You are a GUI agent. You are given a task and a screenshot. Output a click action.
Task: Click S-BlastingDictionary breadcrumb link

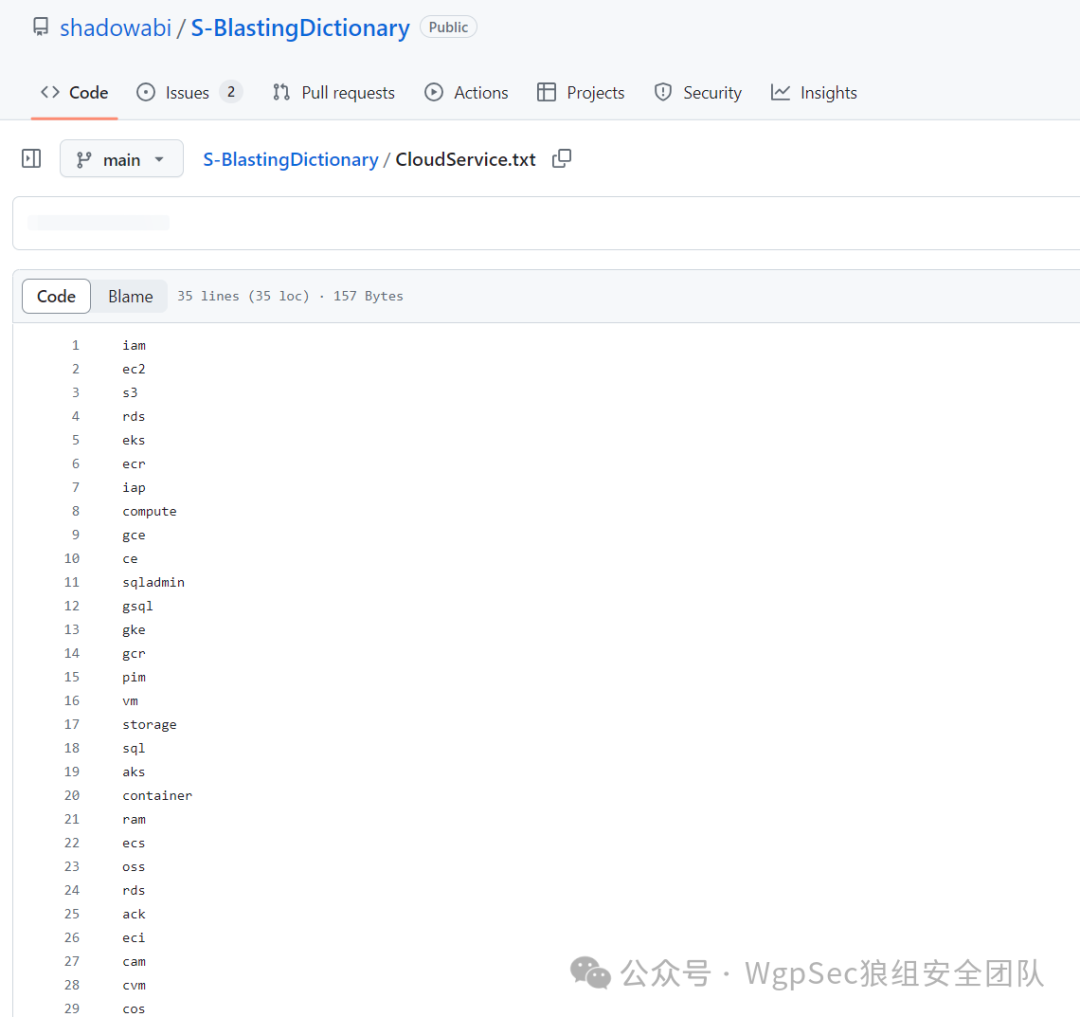coord(291,160)
